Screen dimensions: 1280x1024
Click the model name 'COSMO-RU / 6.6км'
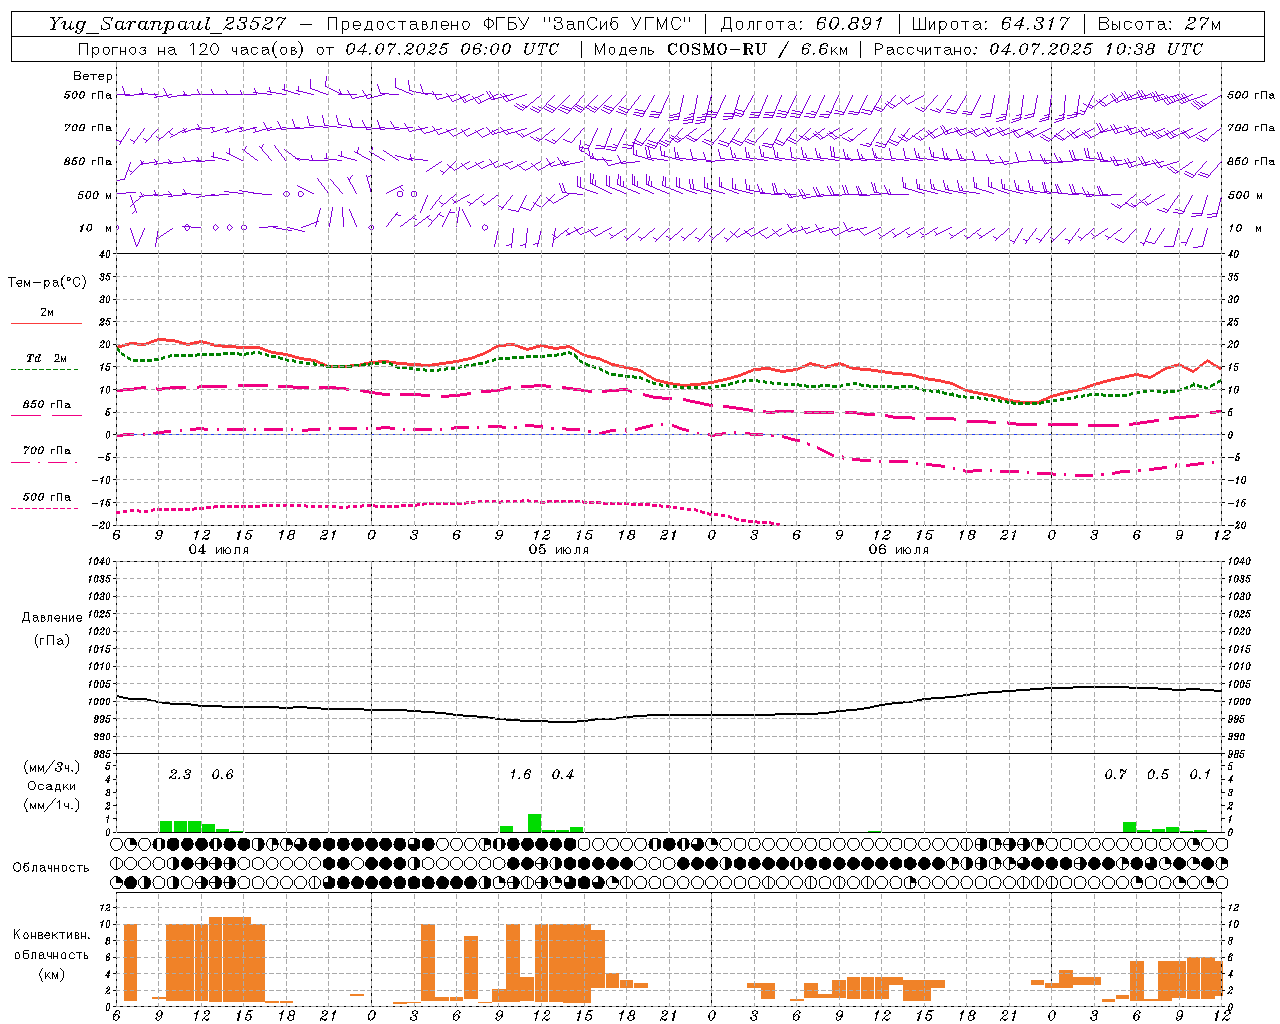click(756, 49)
